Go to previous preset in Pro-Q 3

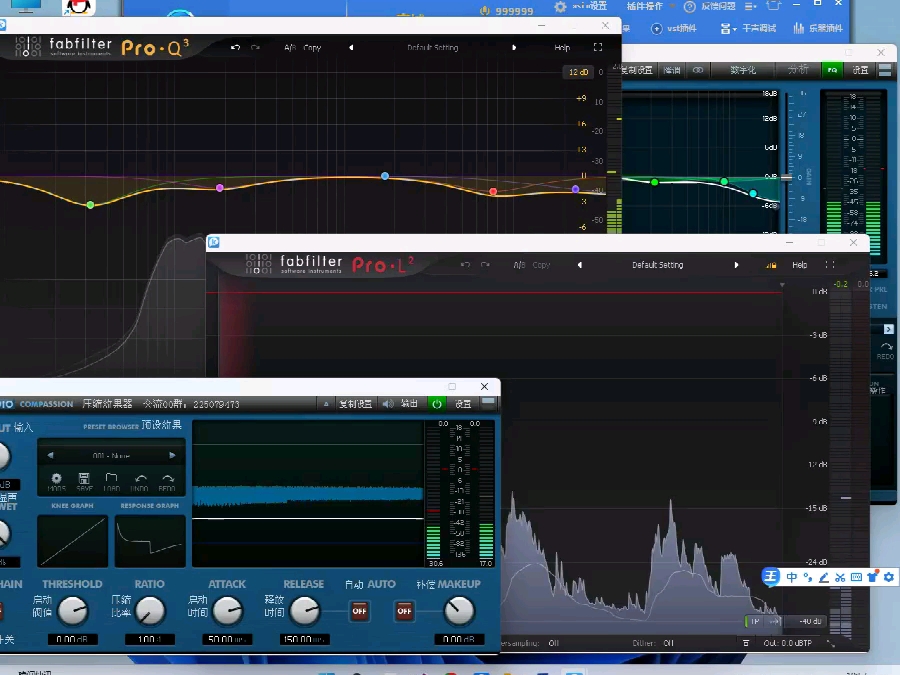point(351,48)
